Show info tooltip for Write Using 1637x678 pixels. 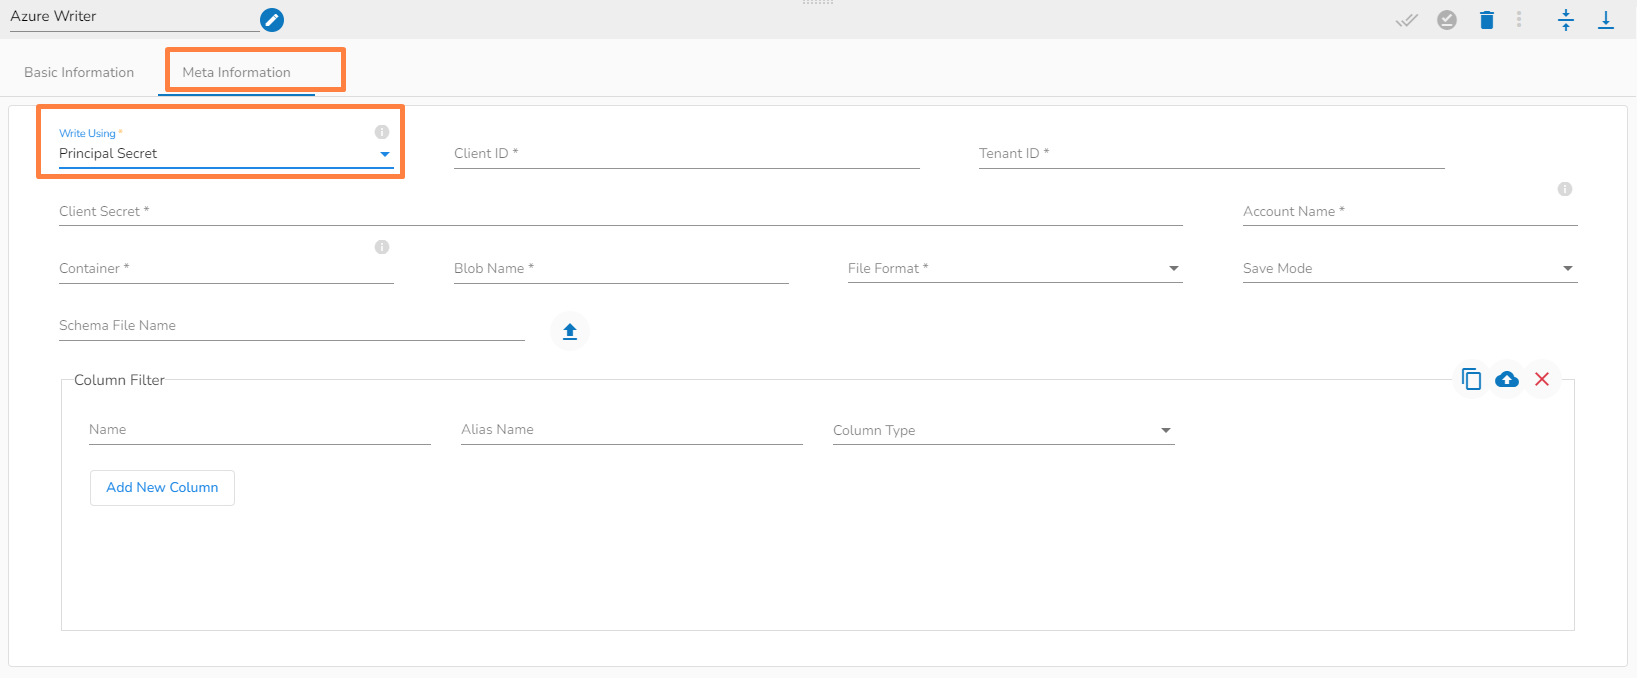point(382,132)
